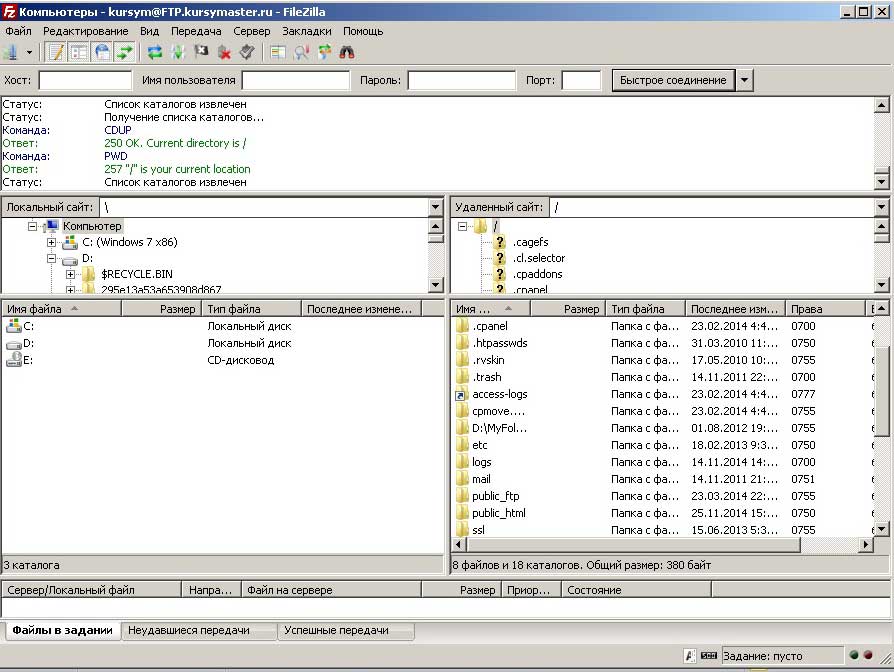Open the Сервер menu

[251, 31]
